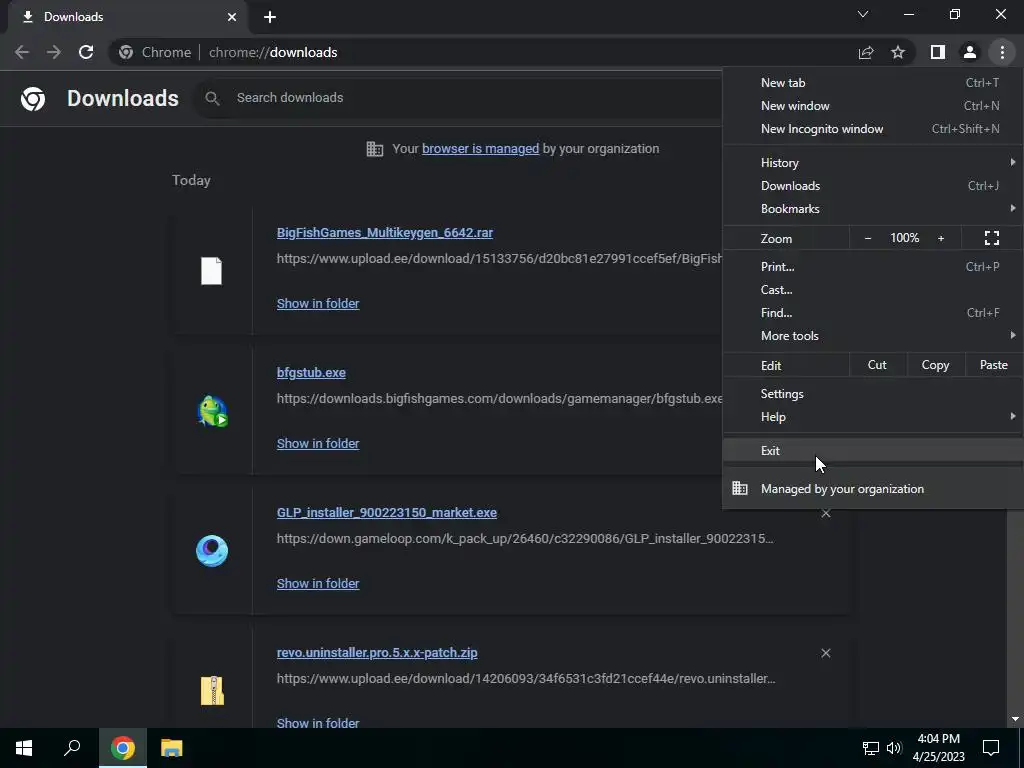The height and width of the screenshot is (768, 1024).
Task: Enter fullscreen using Zoom fullscreen icon
Action: pos(991,238)
